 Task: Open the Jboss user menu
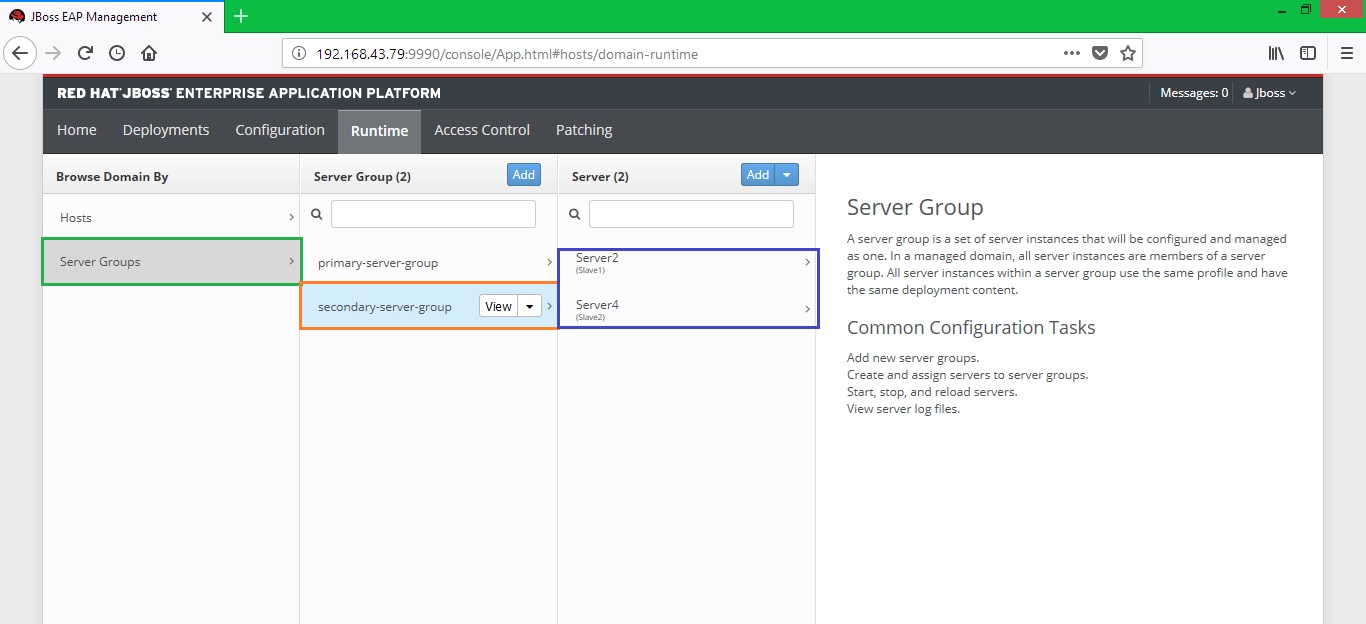click(1267, 92)
